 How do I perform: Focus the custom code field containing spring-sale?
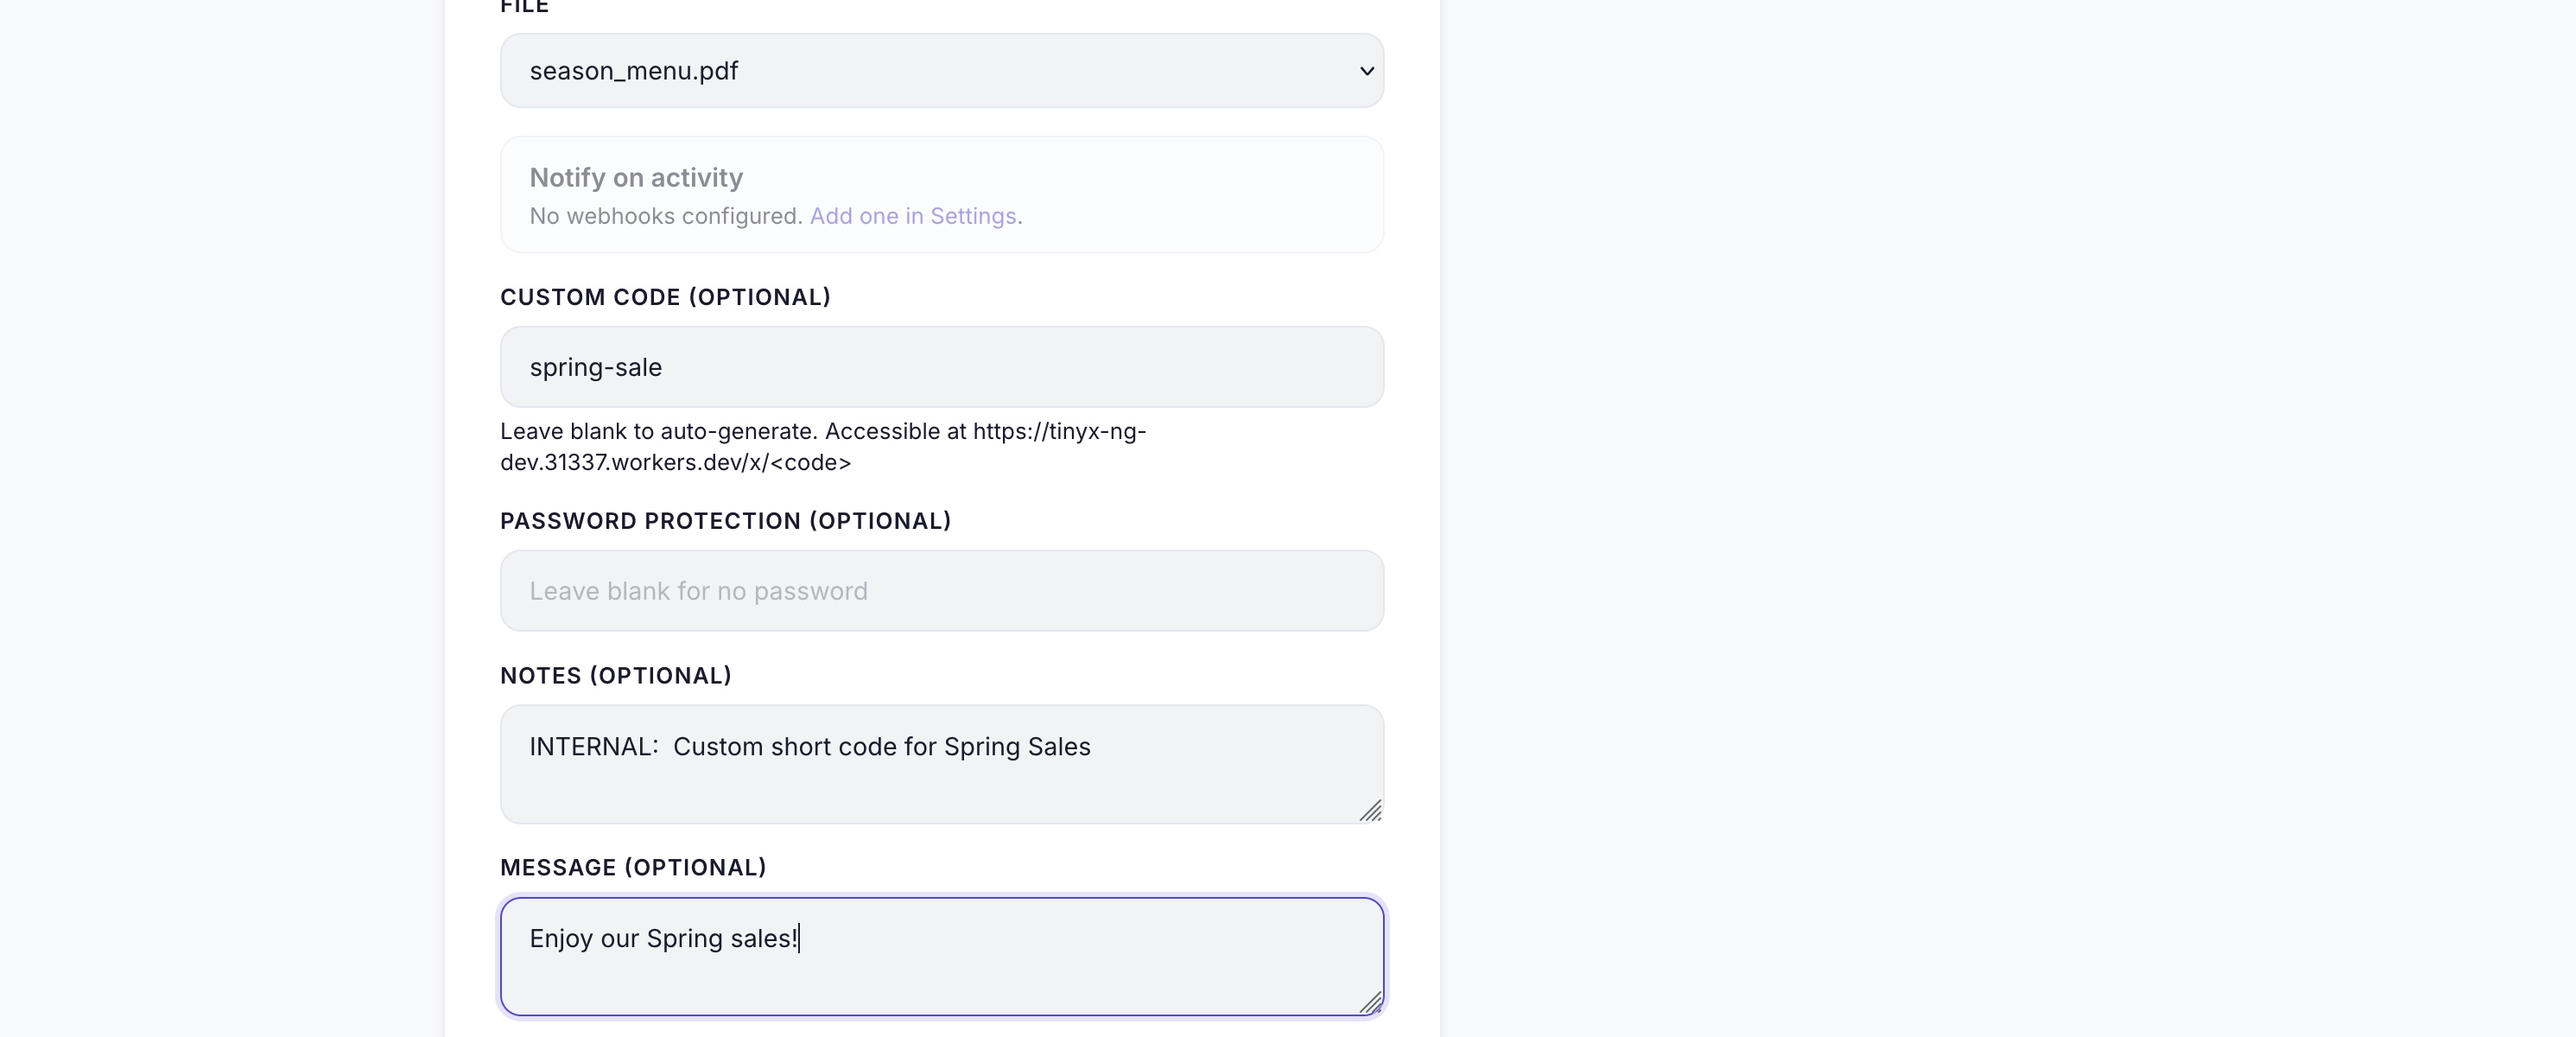click(x=941, y=366)
